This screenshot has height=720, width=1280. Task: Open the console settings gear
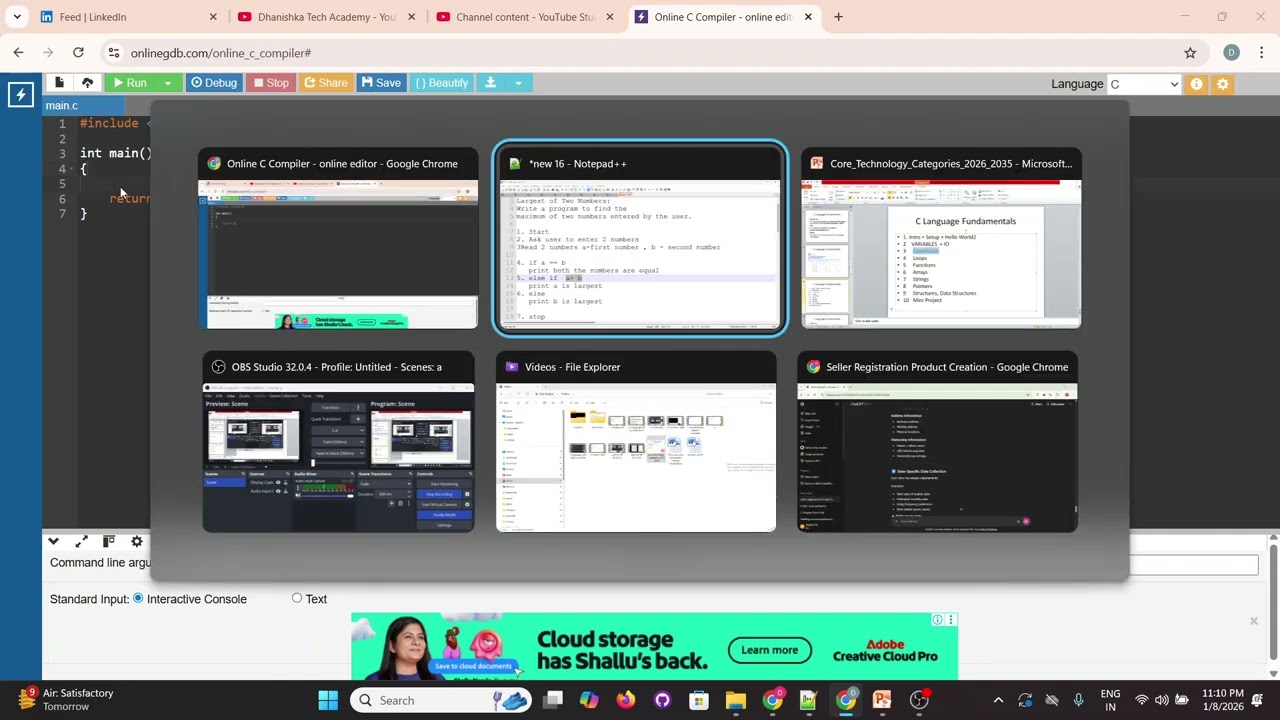(x=137, y=541)
